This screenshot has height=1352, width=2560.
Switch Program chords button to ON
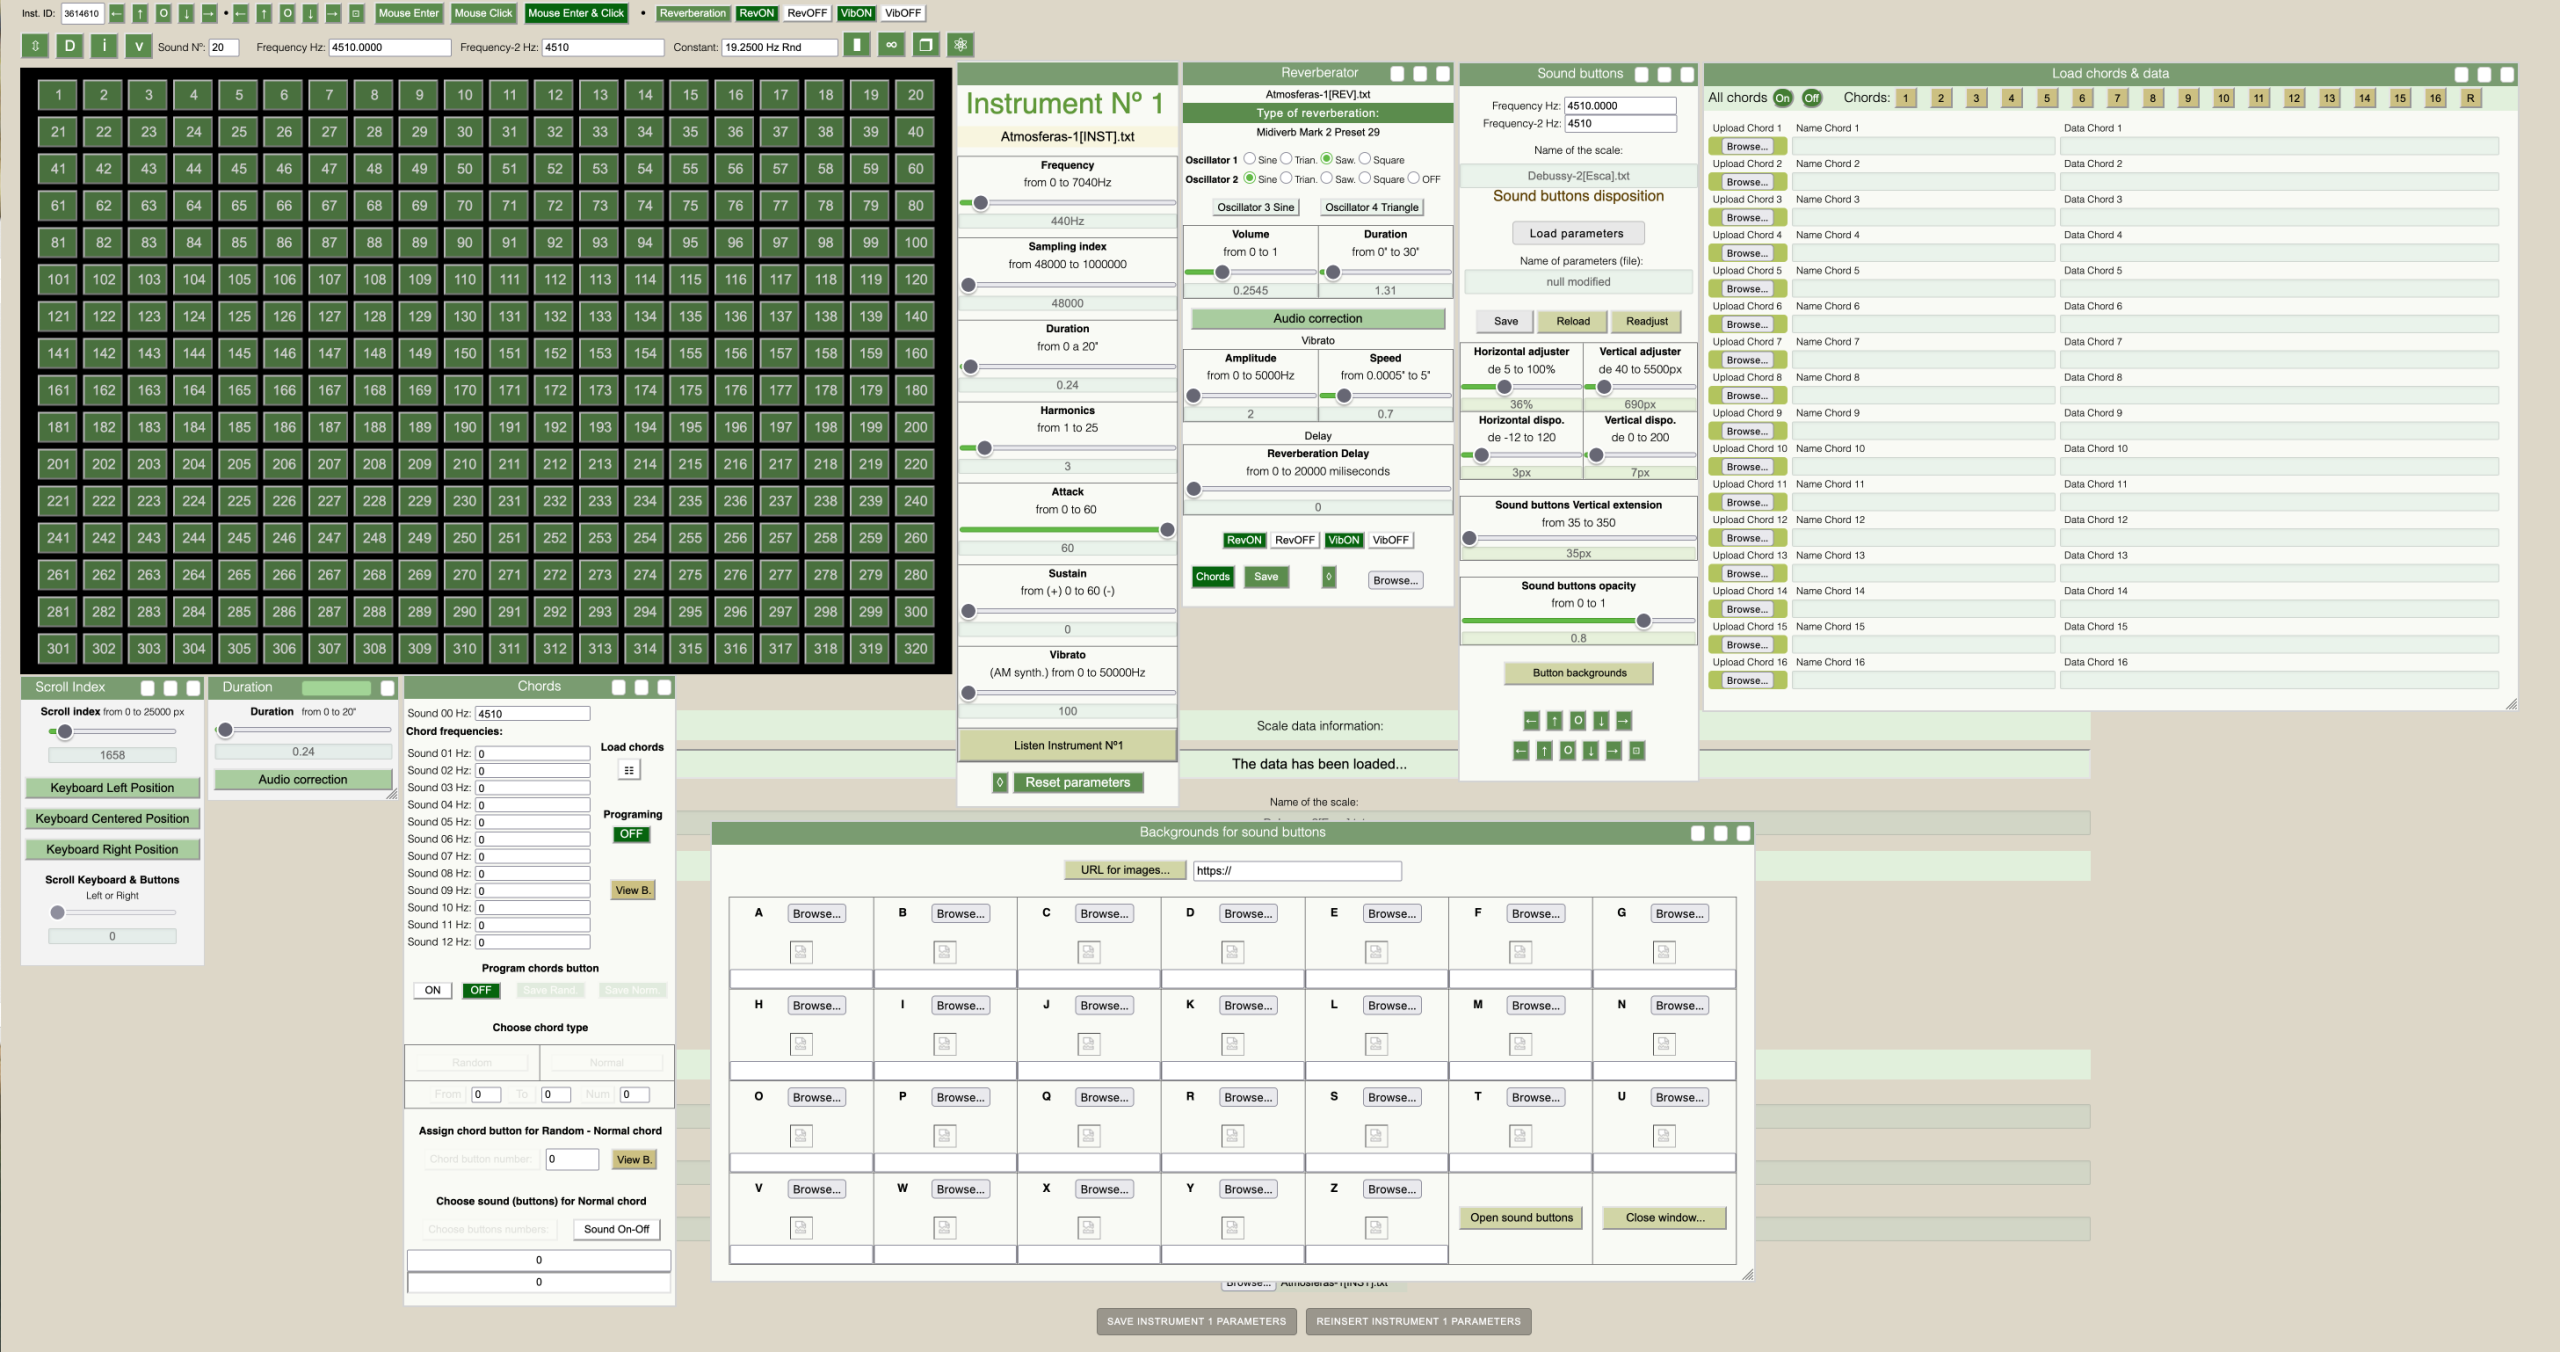coord(432,990)
